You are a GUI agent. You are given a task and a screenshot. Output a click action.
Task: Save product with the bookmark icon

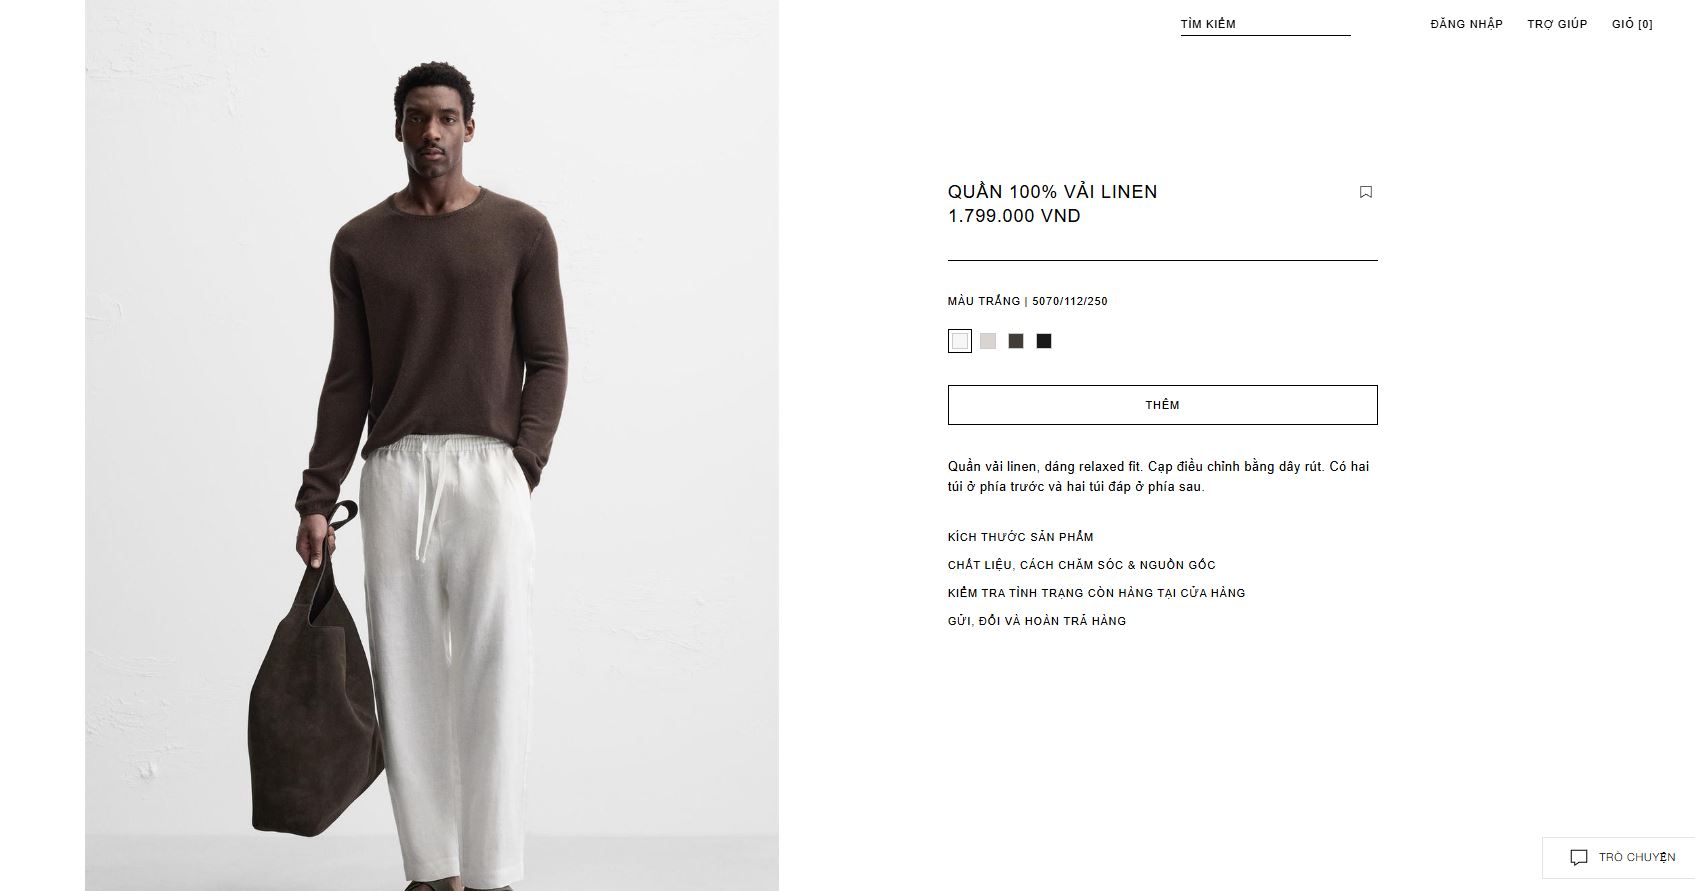click(1366, 192)
